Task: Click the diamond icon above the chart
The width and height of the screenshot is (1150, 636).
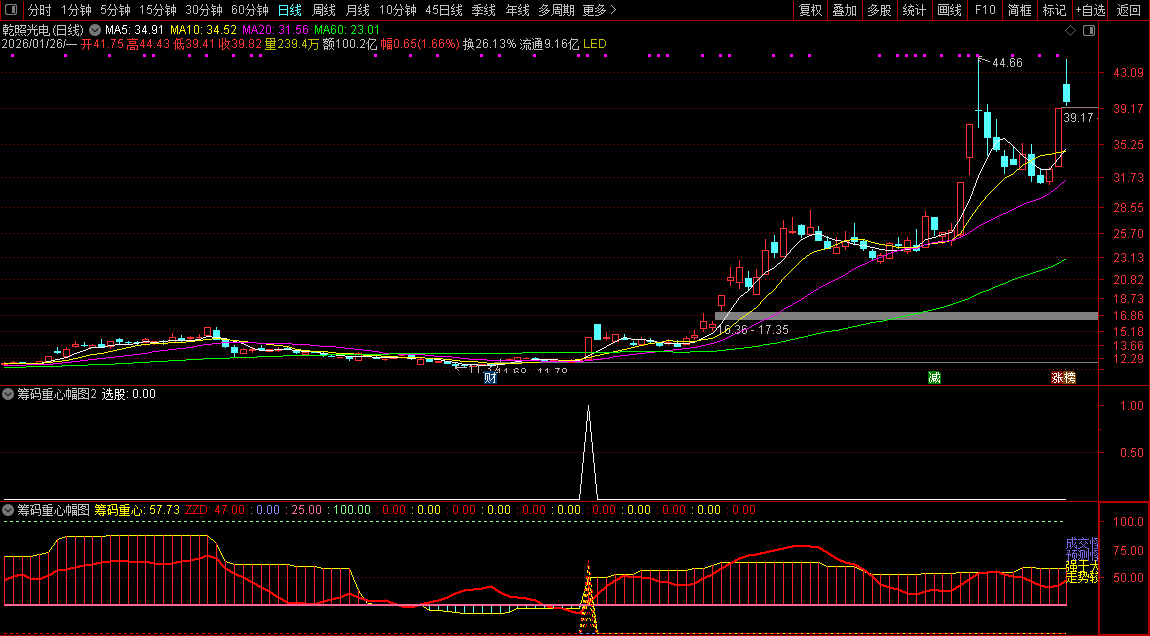Action: coord(1070,31)
